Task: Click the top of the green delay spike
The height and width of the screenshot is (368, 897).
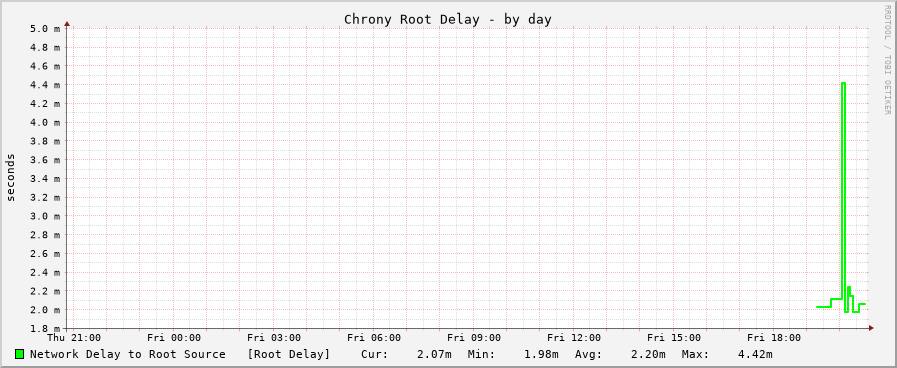Action: tap(843, 84)
